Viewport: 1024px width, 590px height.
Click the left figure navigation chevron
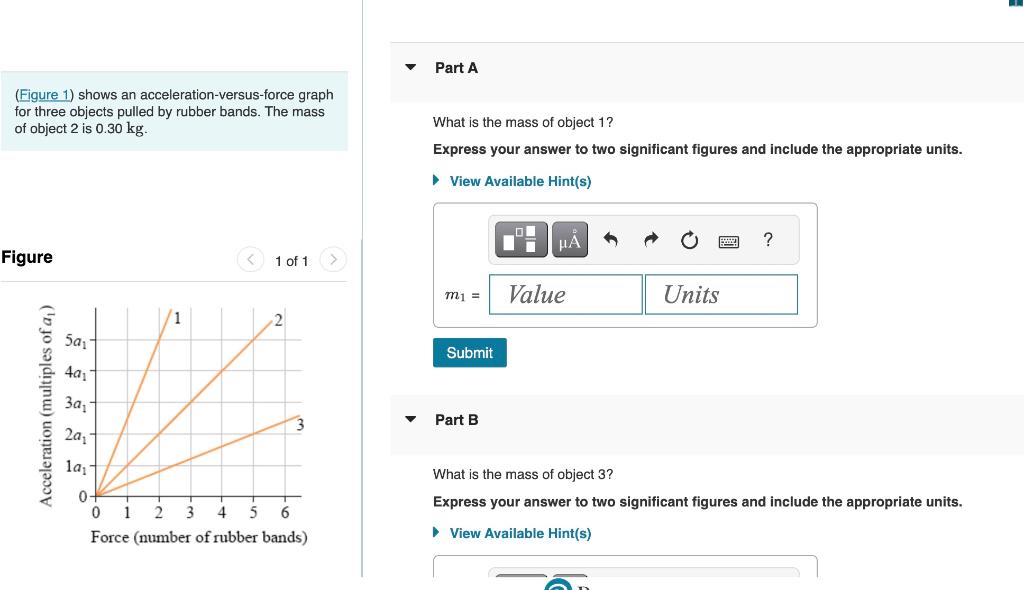250,259
